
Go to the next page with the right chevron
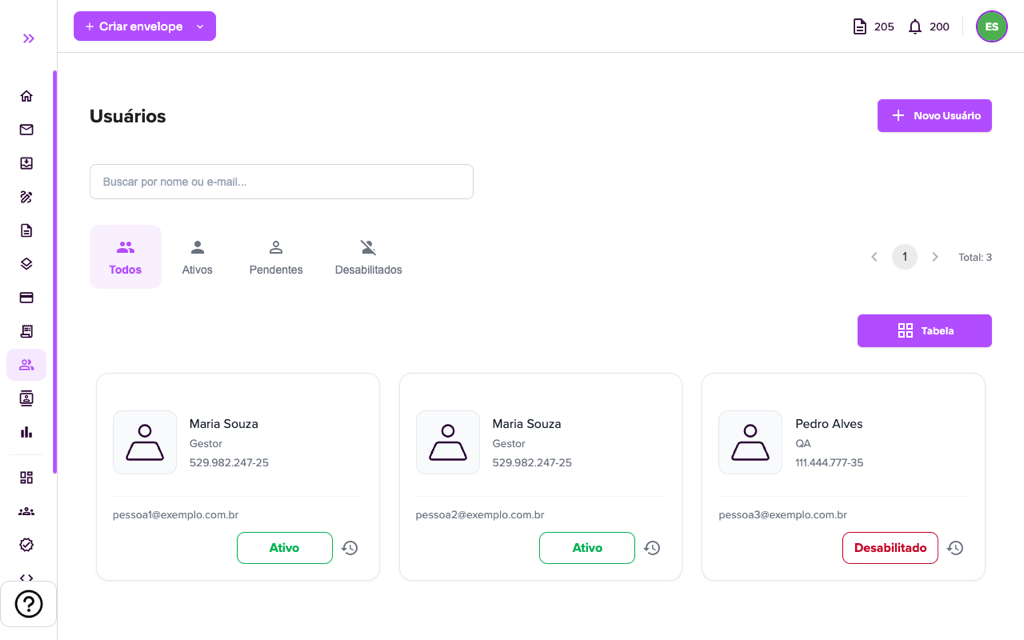click(x=935, y=257)
